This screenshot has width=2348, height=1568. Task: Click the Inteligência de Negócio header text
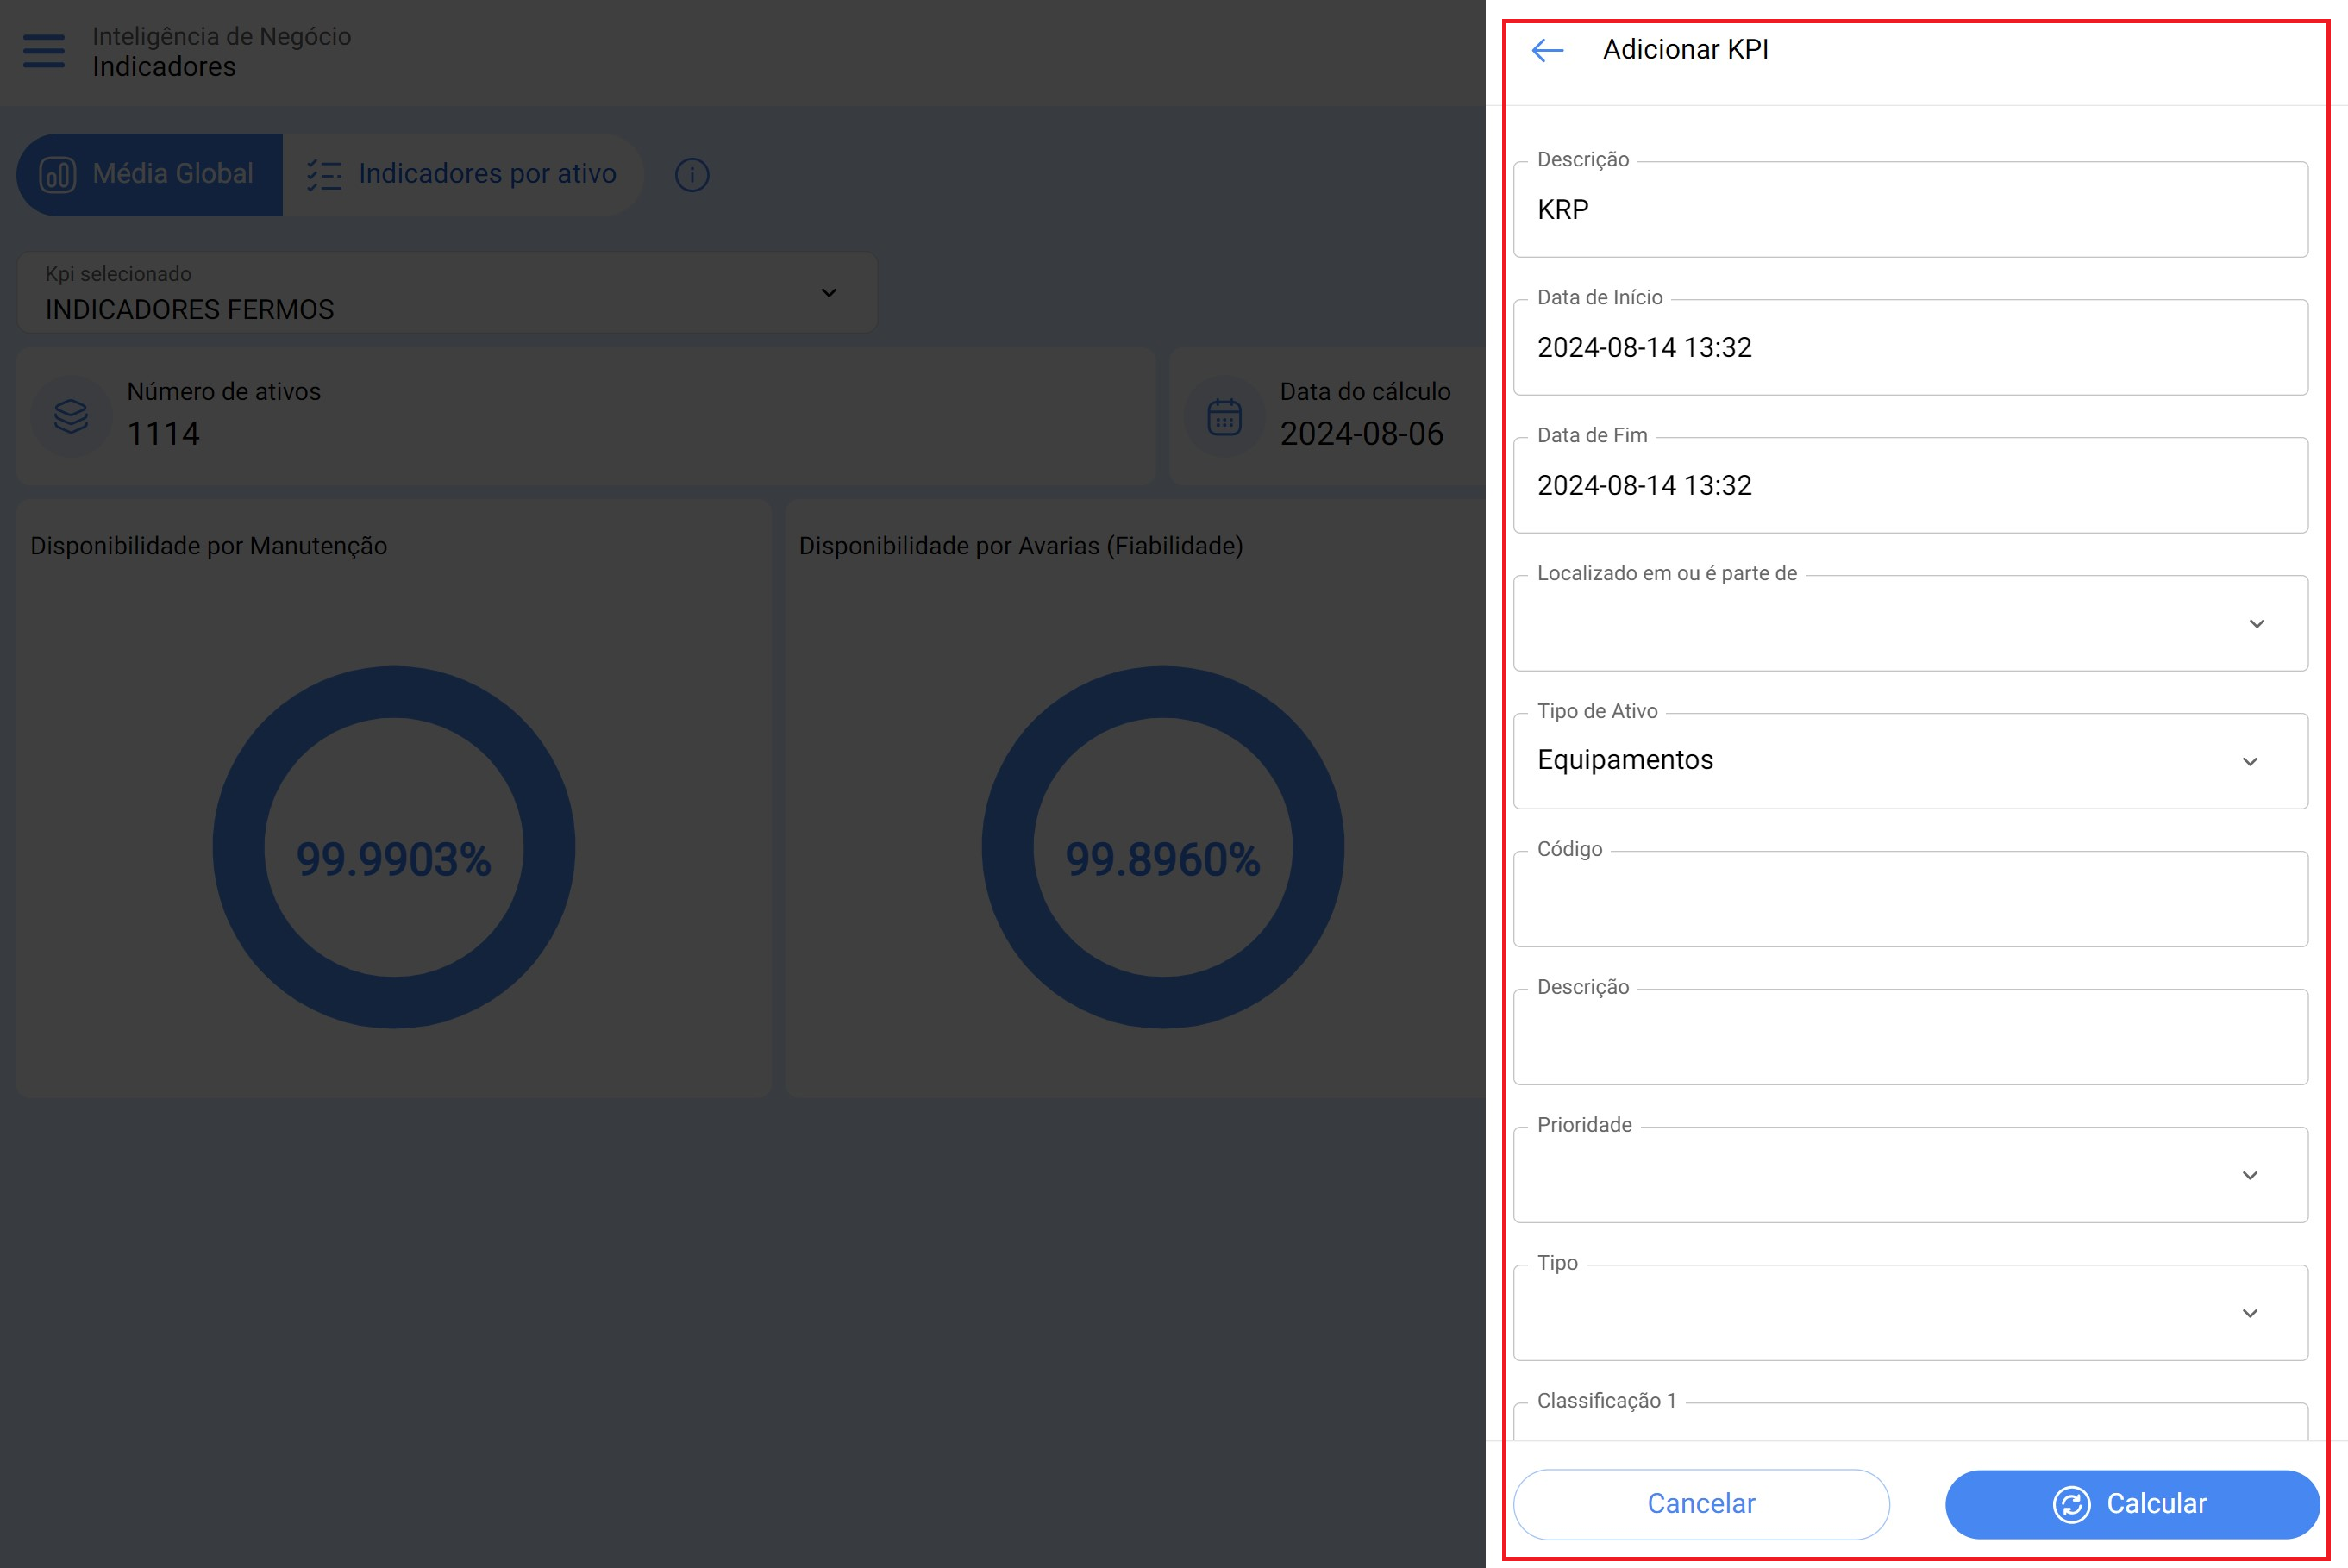click(222, 36)
